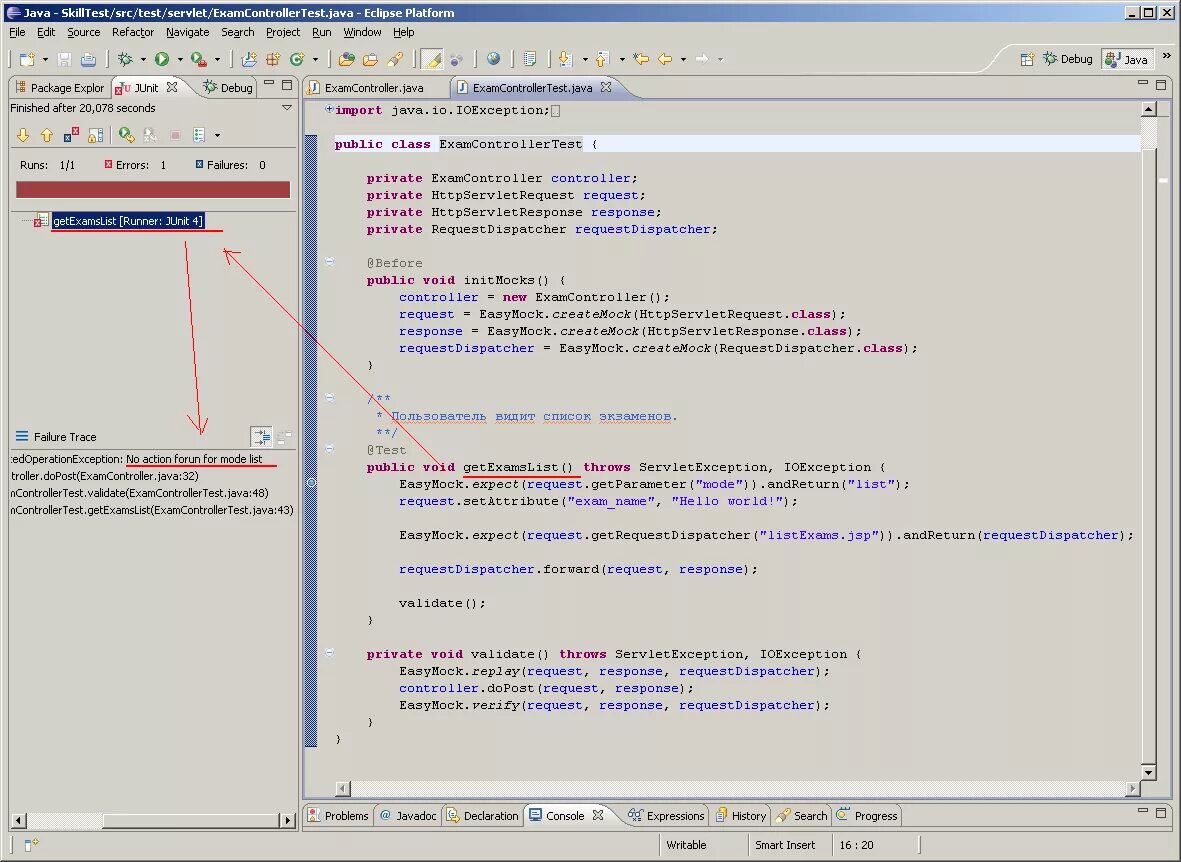The height and width of the screenshot is (862, 1181).
Task: Open the Source menu
Action: [x=83, y=32]
